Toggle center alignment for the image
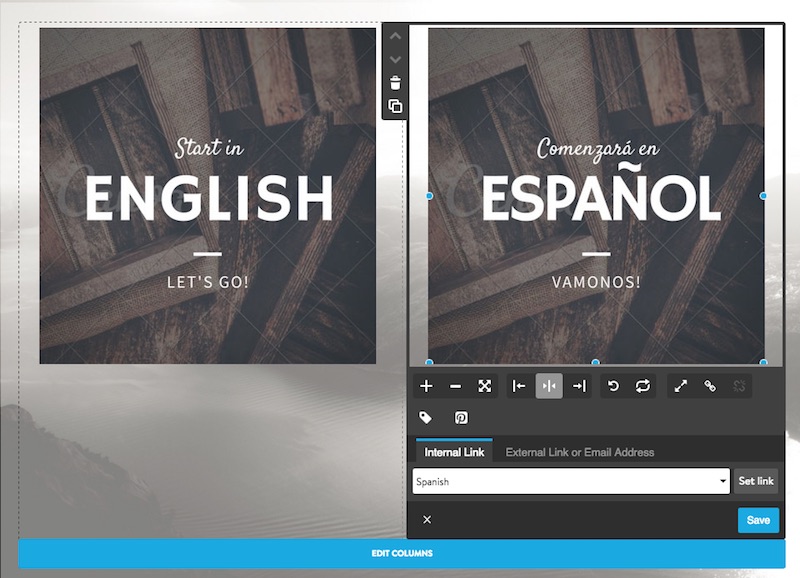800x578 pixels. [x=549, y=386]
